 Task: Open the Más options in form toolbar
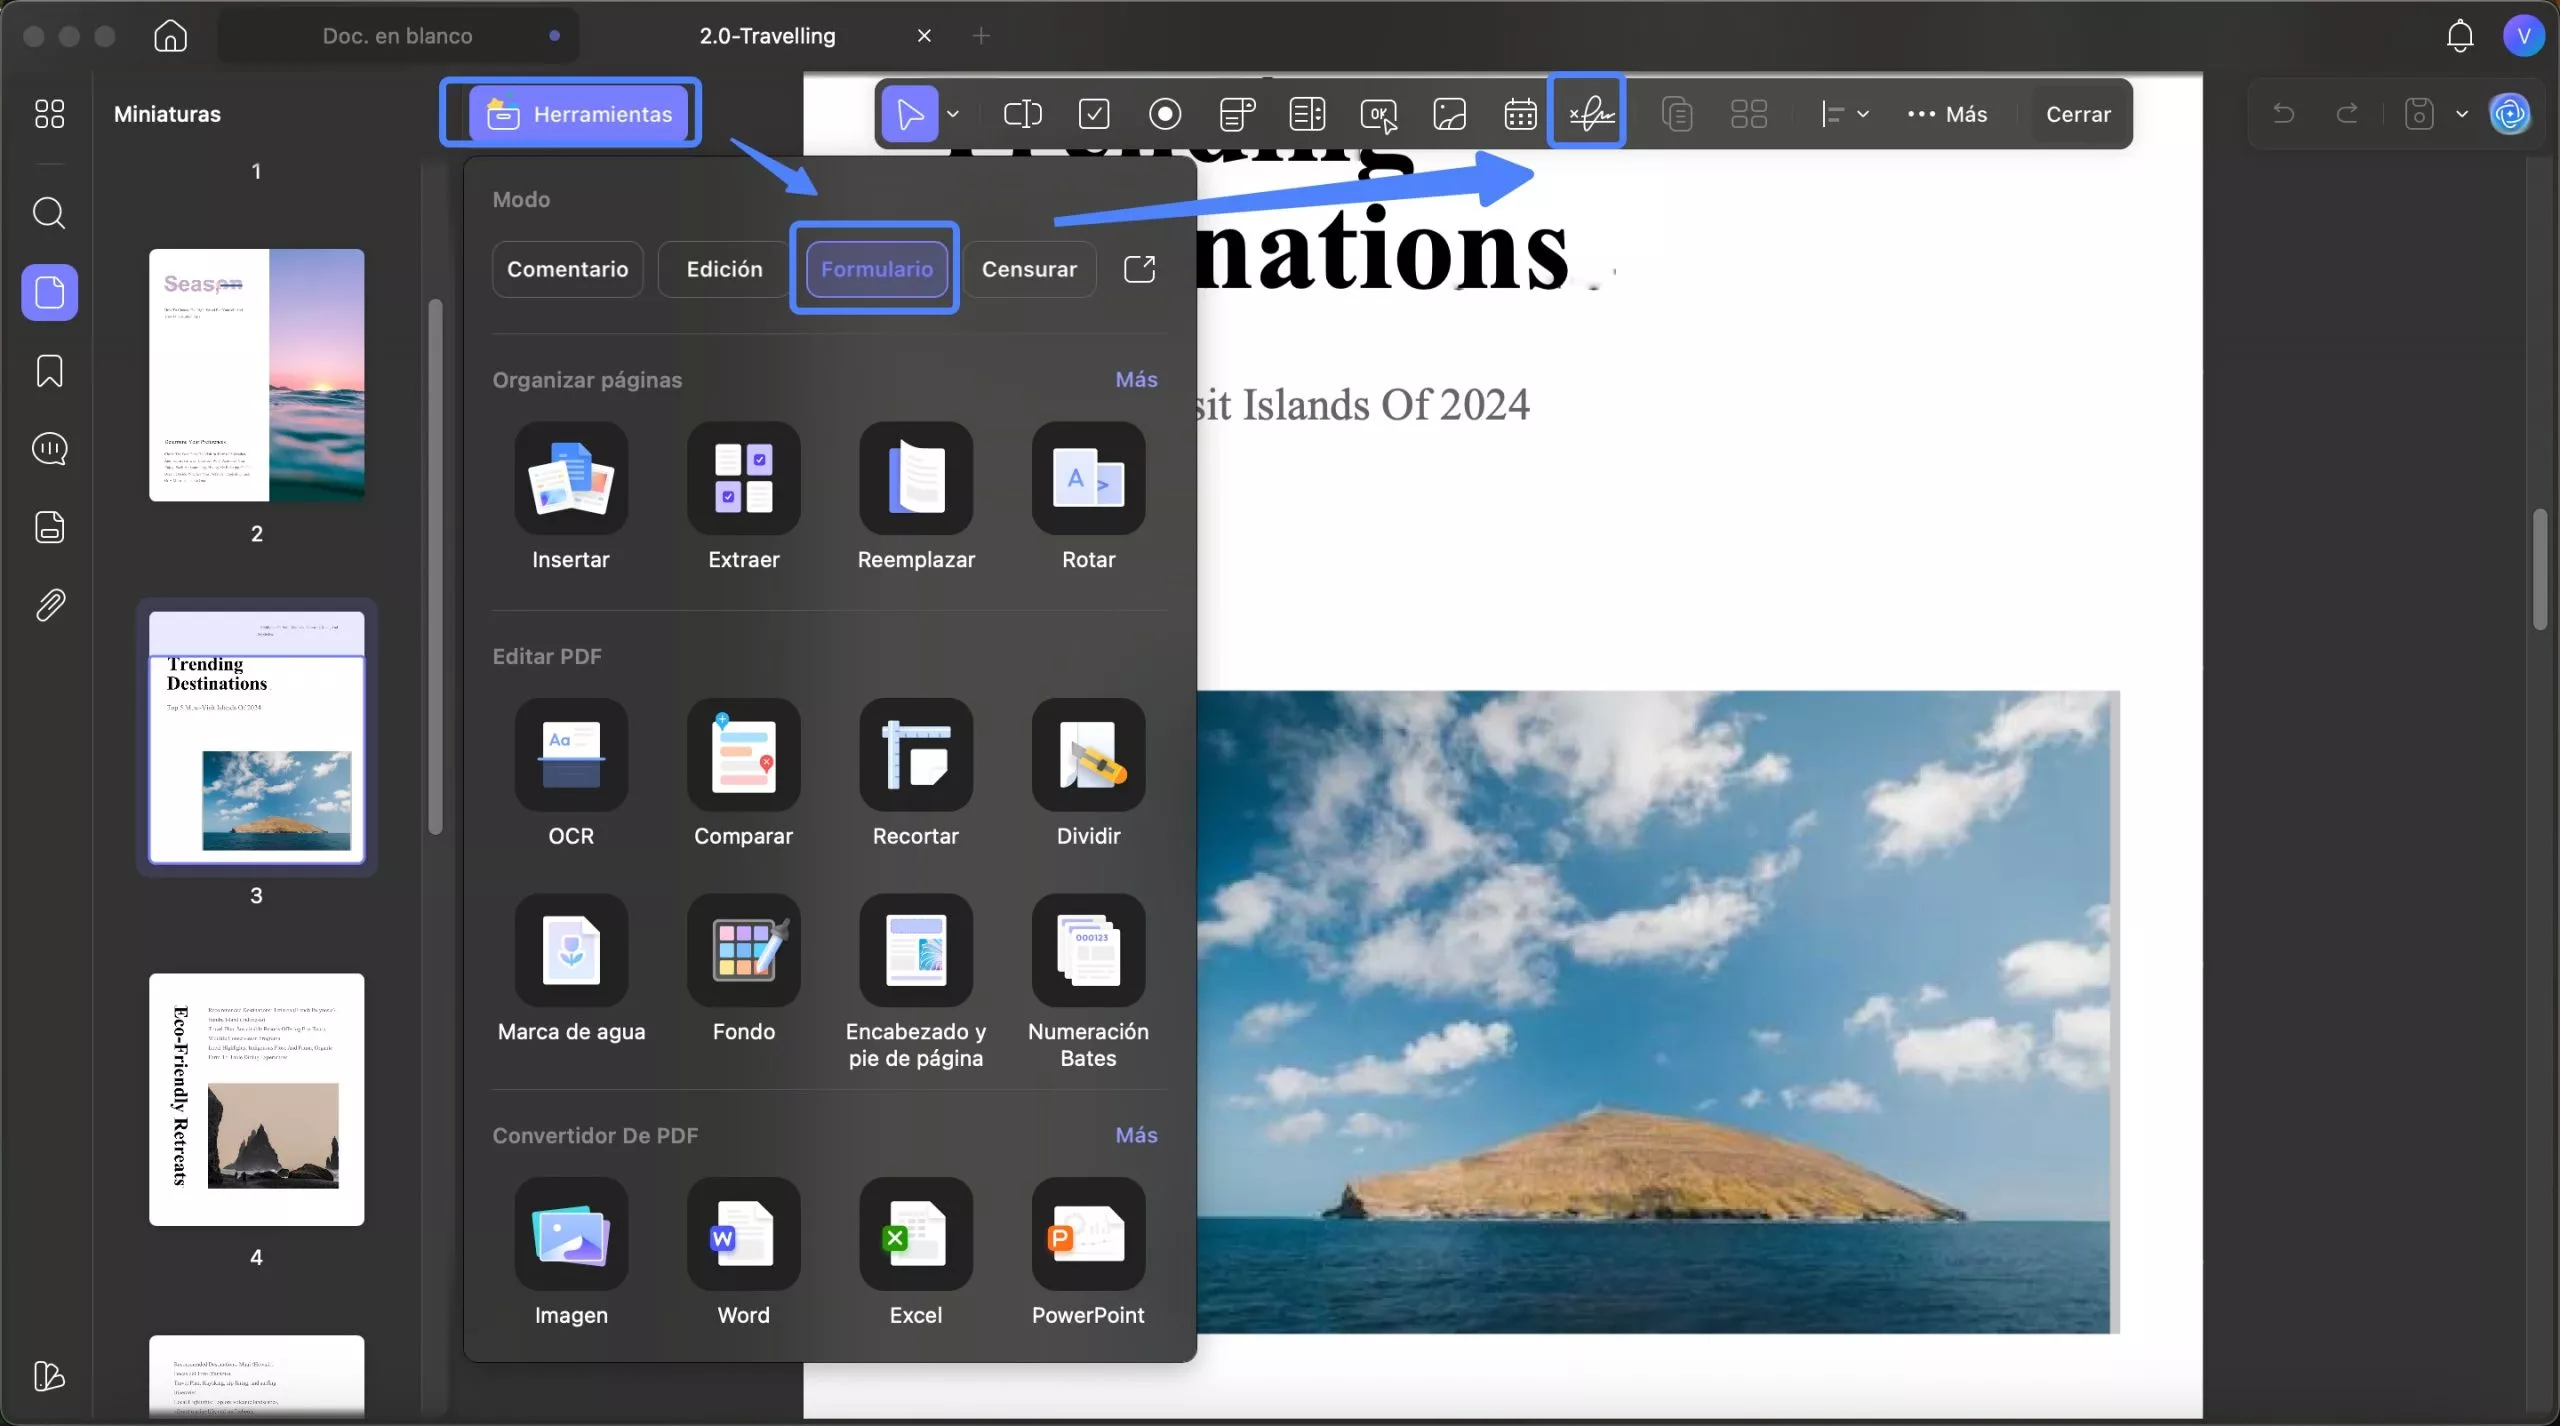click(x=1947, y=114)
